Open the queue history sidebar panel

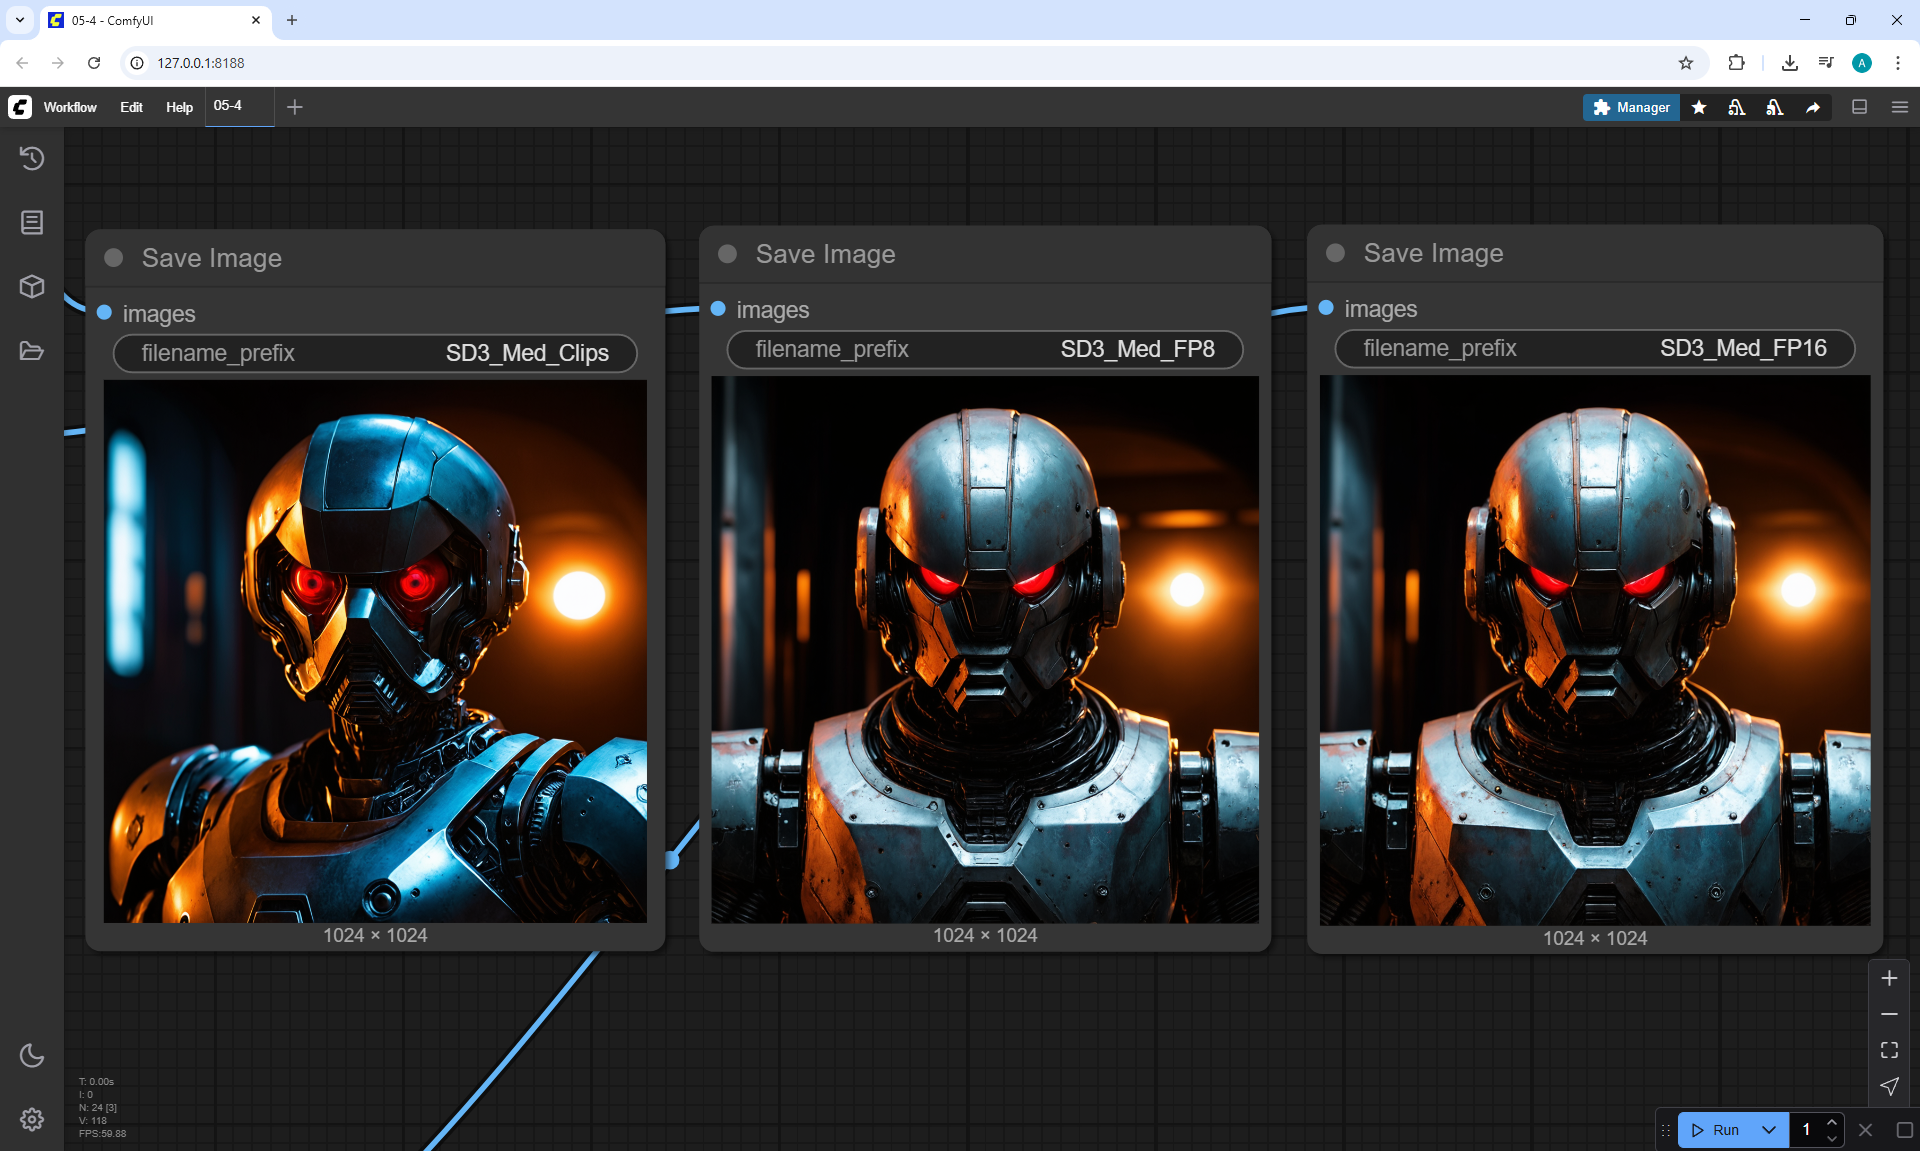point(32,158)
